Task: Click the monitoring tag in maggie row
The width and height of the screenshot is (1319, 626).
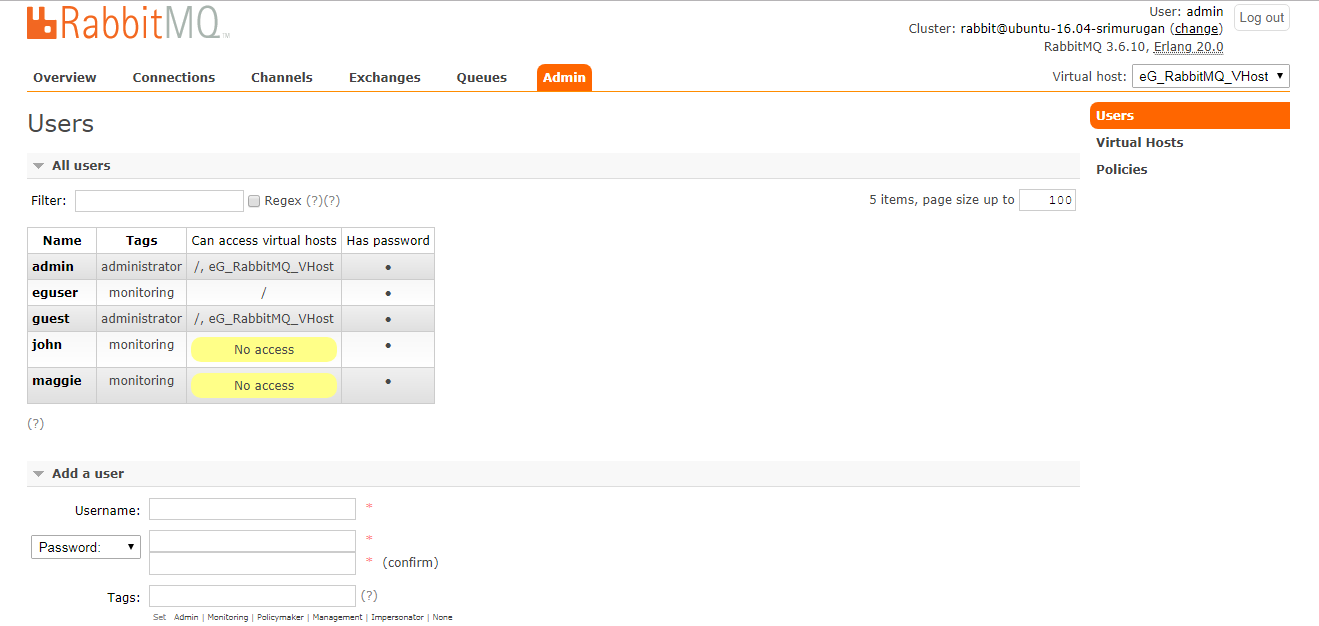Action: coord(142,381)
